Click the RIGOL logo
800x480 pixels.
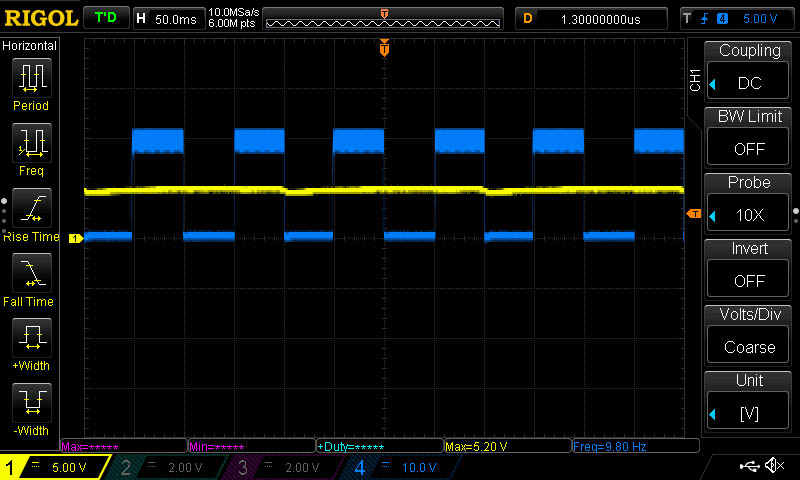tap(40, 18)
